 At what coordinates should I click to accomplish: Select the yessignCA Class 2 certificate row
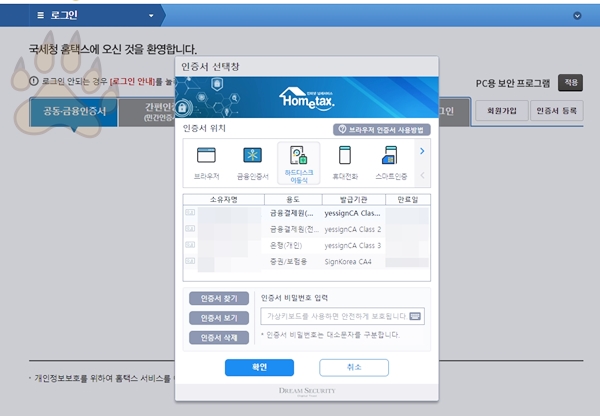pos(307,229)
